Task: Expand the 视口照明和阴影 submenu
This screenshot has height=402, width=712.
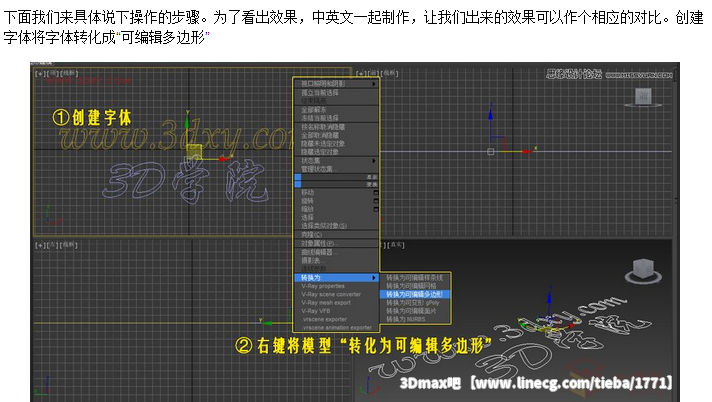Action: point(336,84)
